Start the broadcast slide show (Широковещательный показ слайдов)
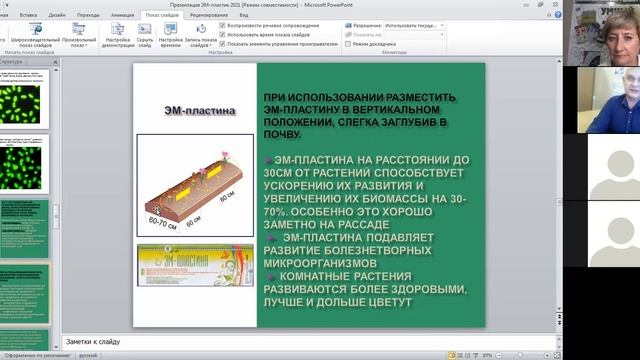Screen dimensions: 640x360 36,35
